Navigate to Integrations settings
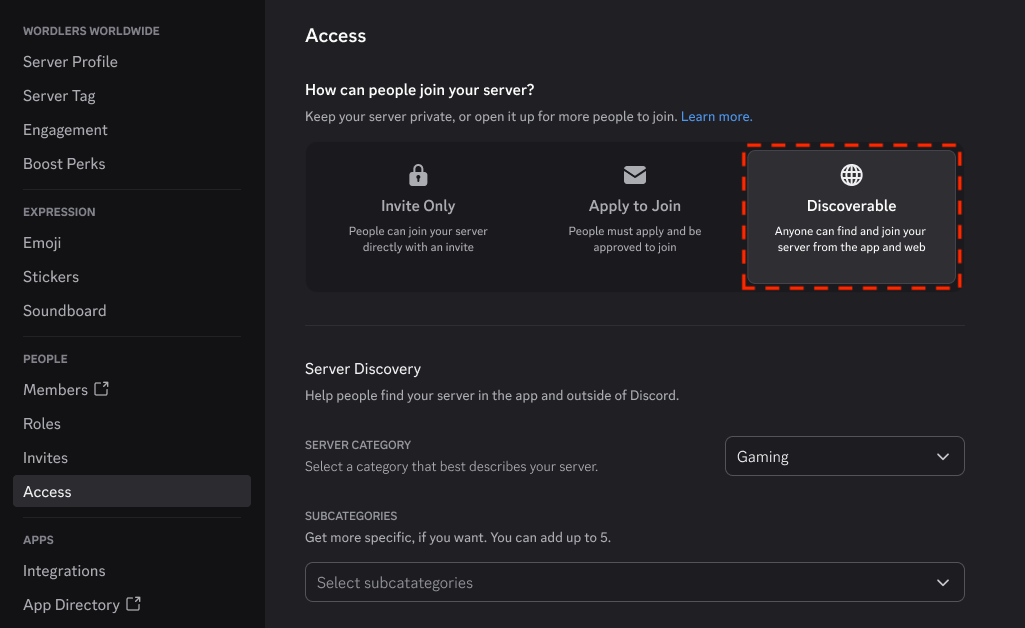 [64, 570]
